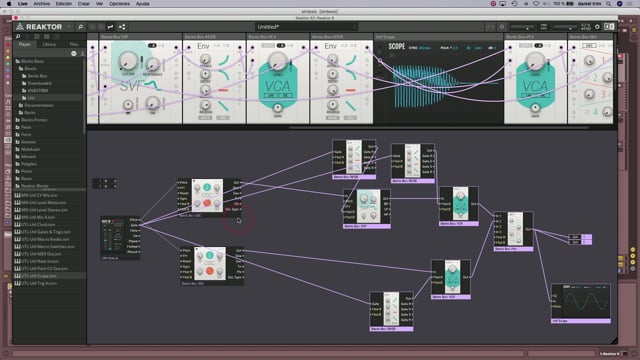Open the Reaktor settings gear icon
640x360 pixels.
pyautogui.click(x=597, y=27)
